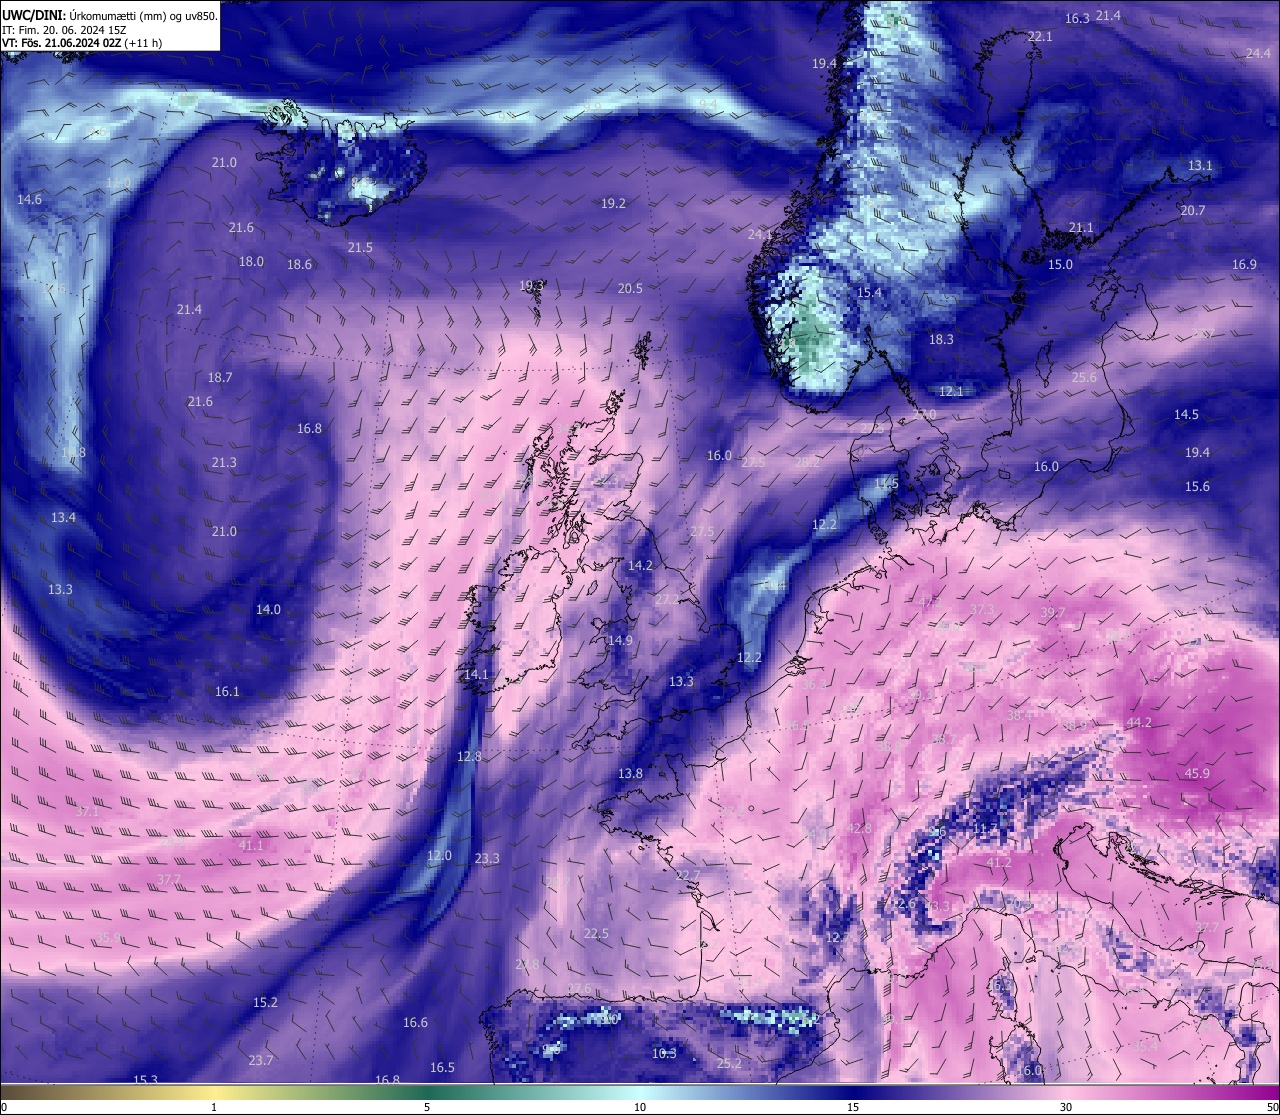Screen dimensions: 1280x1115
Task: Click the 13.4 value on the map
Action: click(63, 517)
